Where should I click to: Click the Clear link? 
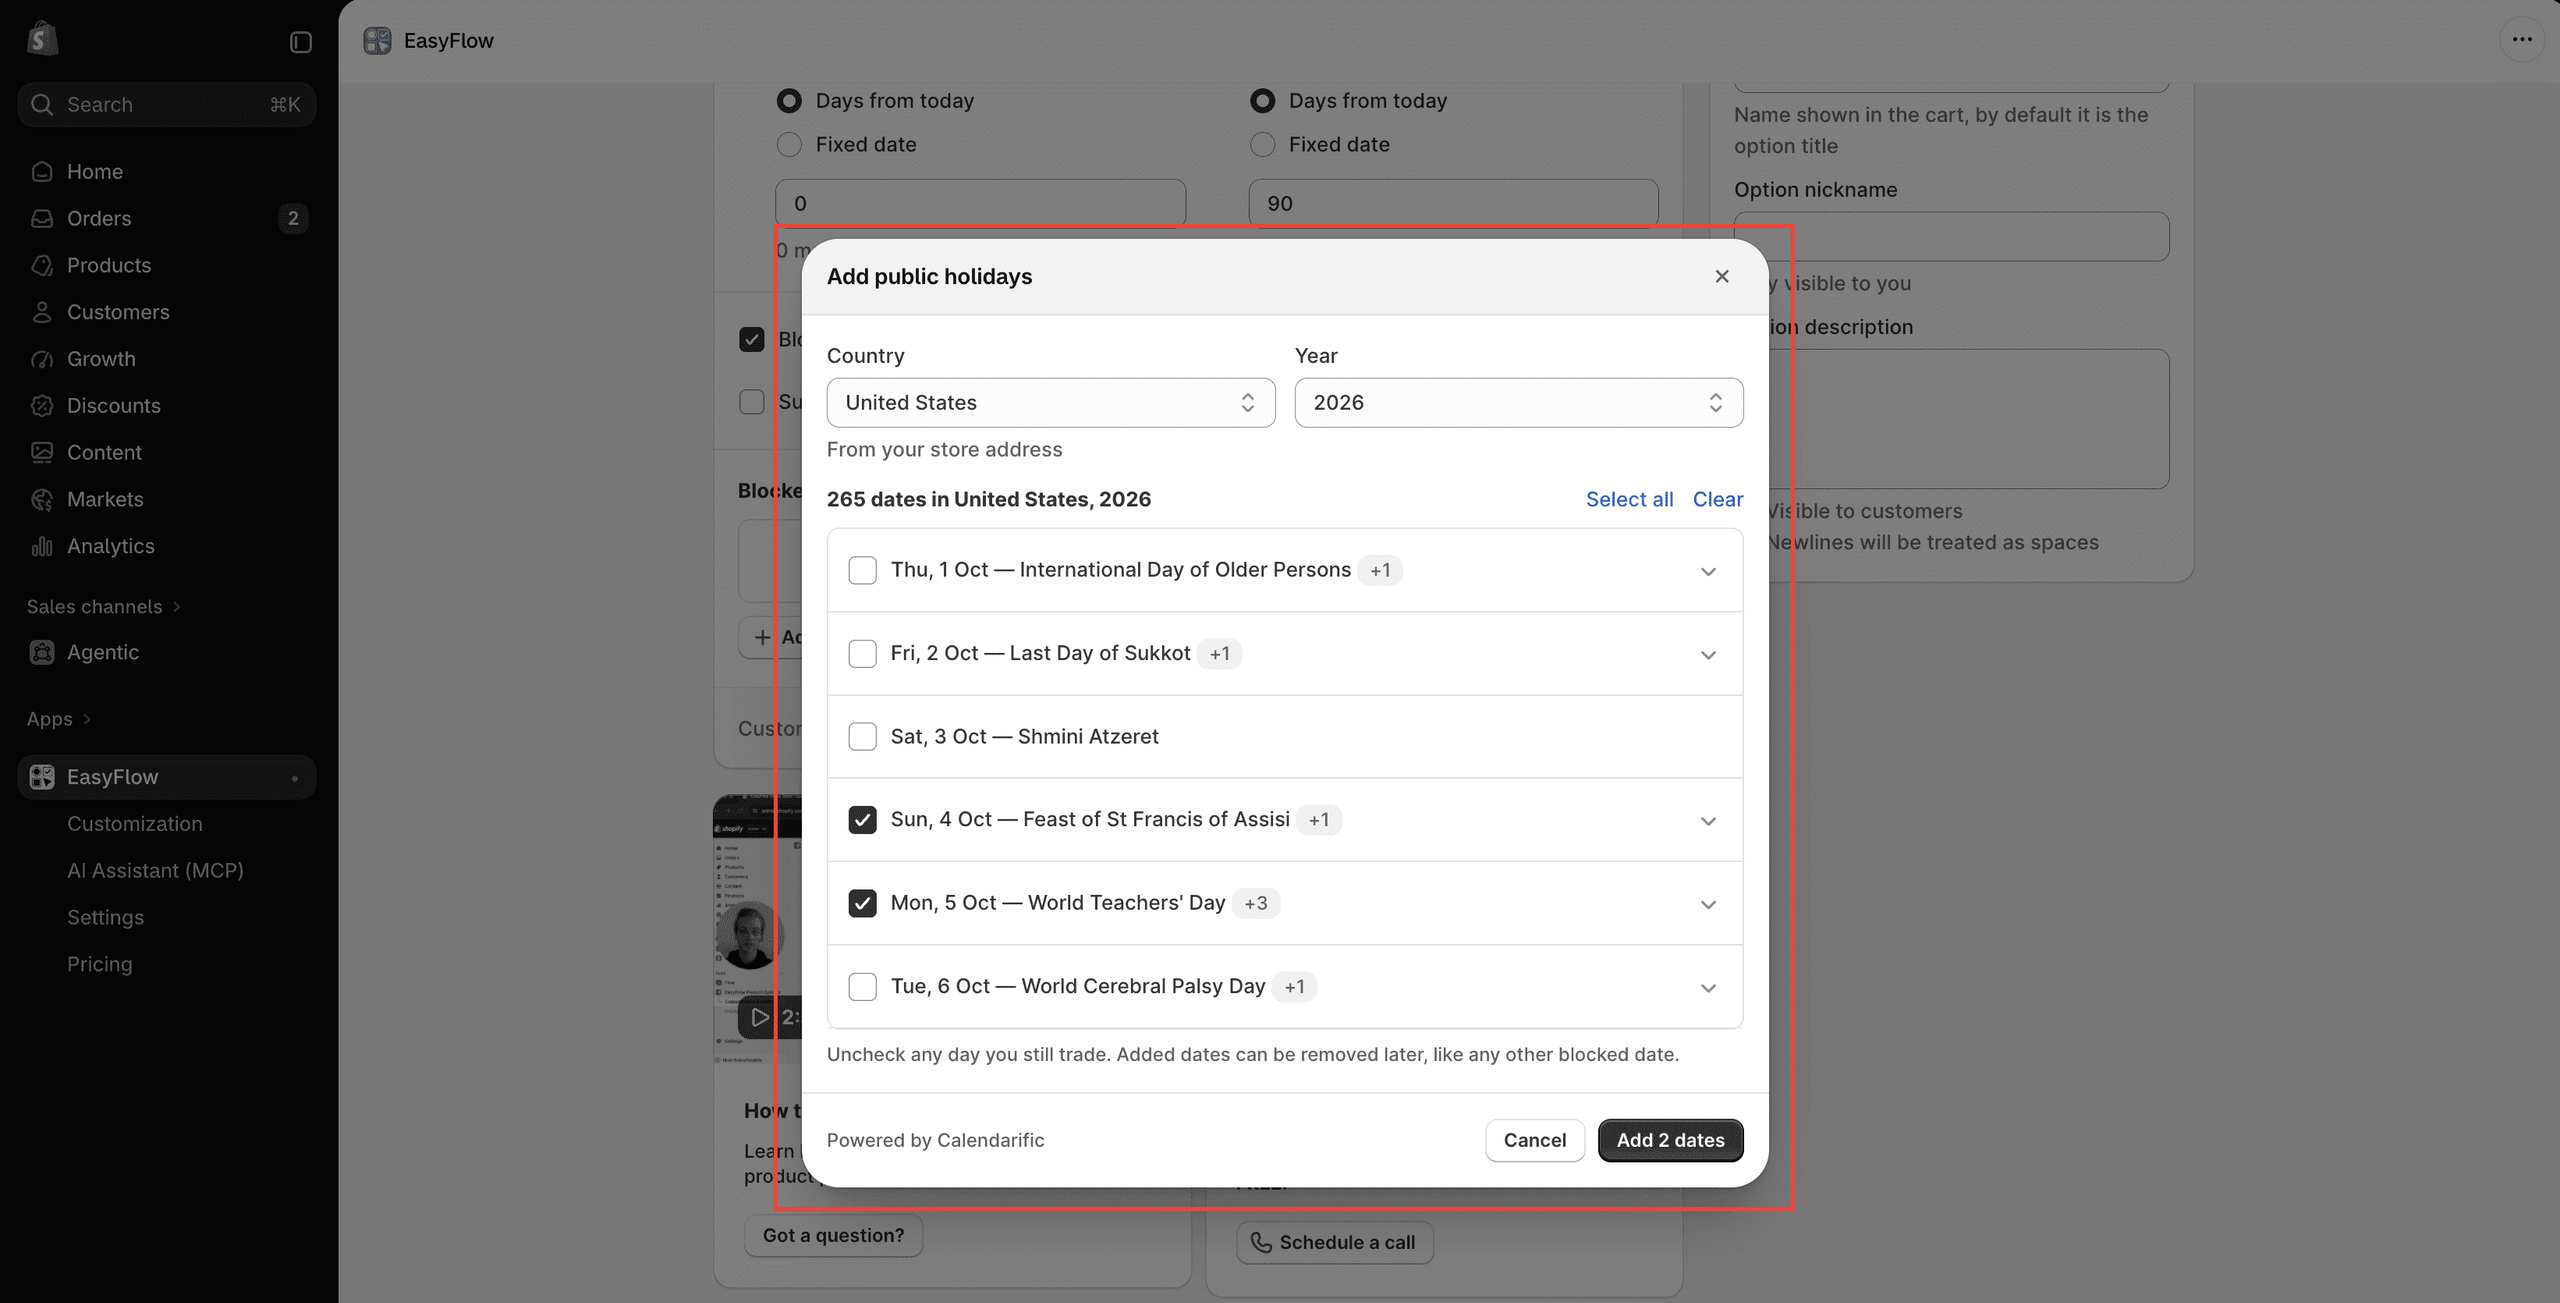[x=1718, y=499]
